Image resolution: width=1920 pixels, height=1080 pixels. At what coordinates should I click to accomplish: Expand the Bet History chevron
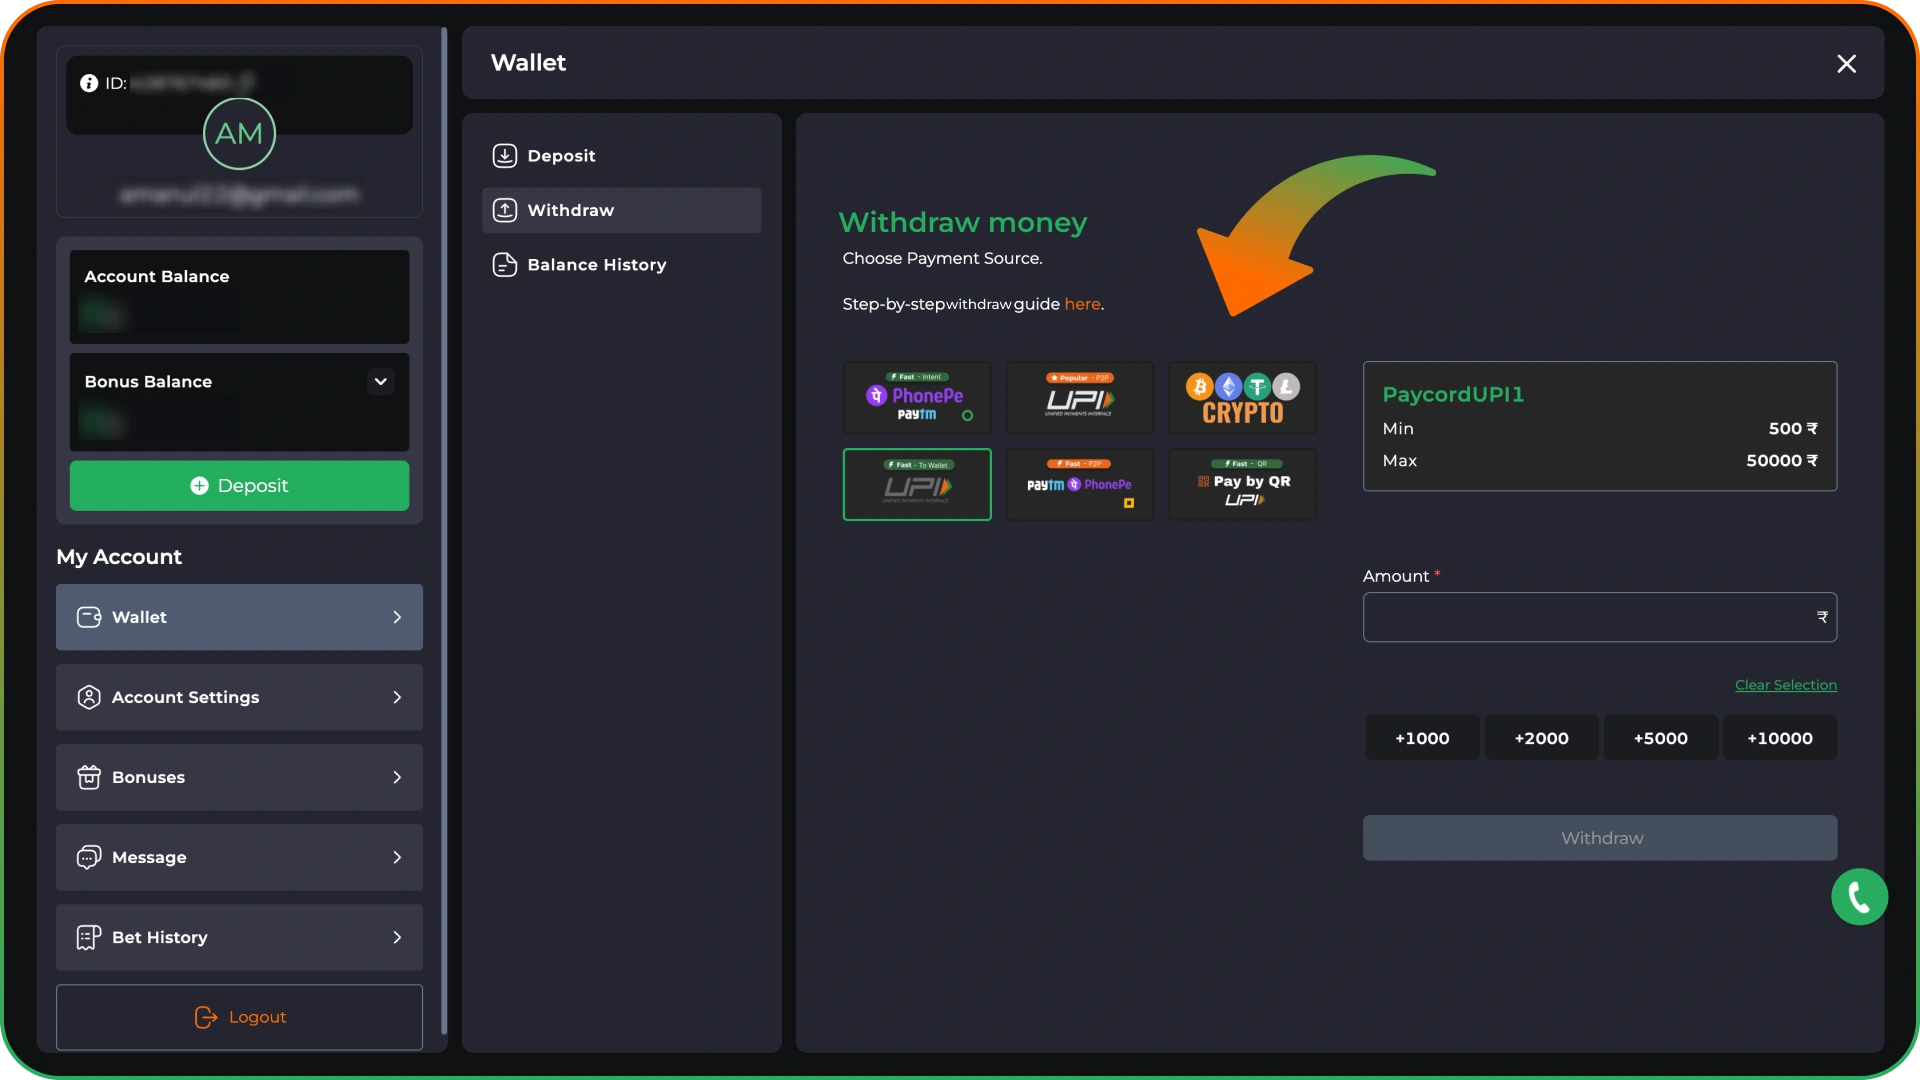(397, 937)
